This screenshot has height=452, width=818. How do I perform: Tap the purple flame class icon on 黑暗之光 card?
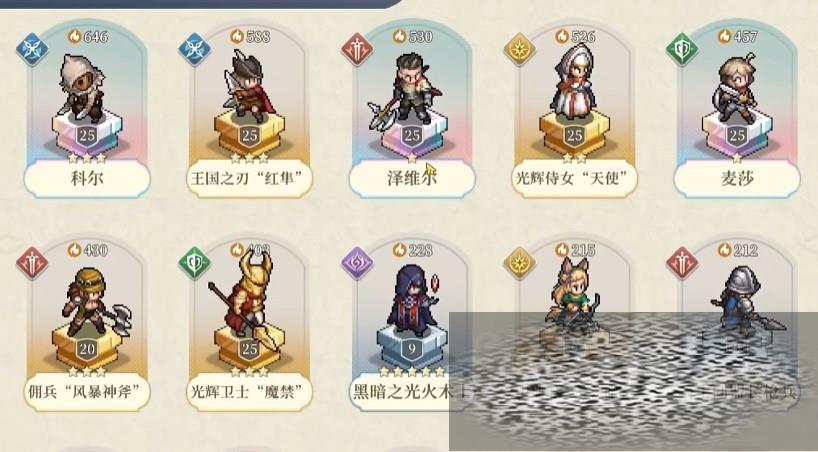pyautogui.click(x=357, y=263)
